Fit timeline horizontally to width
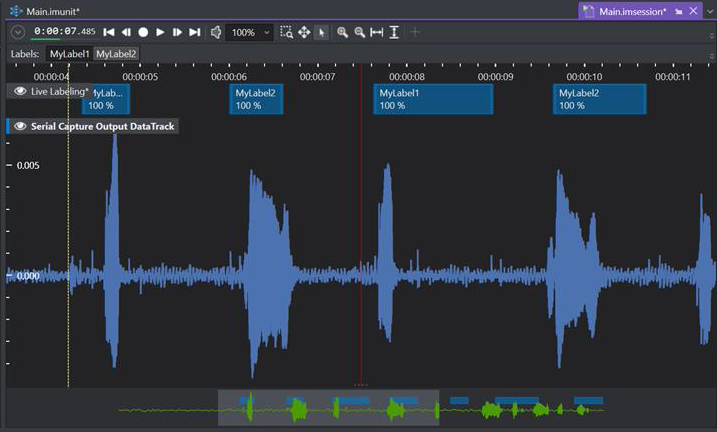Screen dimensions: 717x432 coord(377,32)
